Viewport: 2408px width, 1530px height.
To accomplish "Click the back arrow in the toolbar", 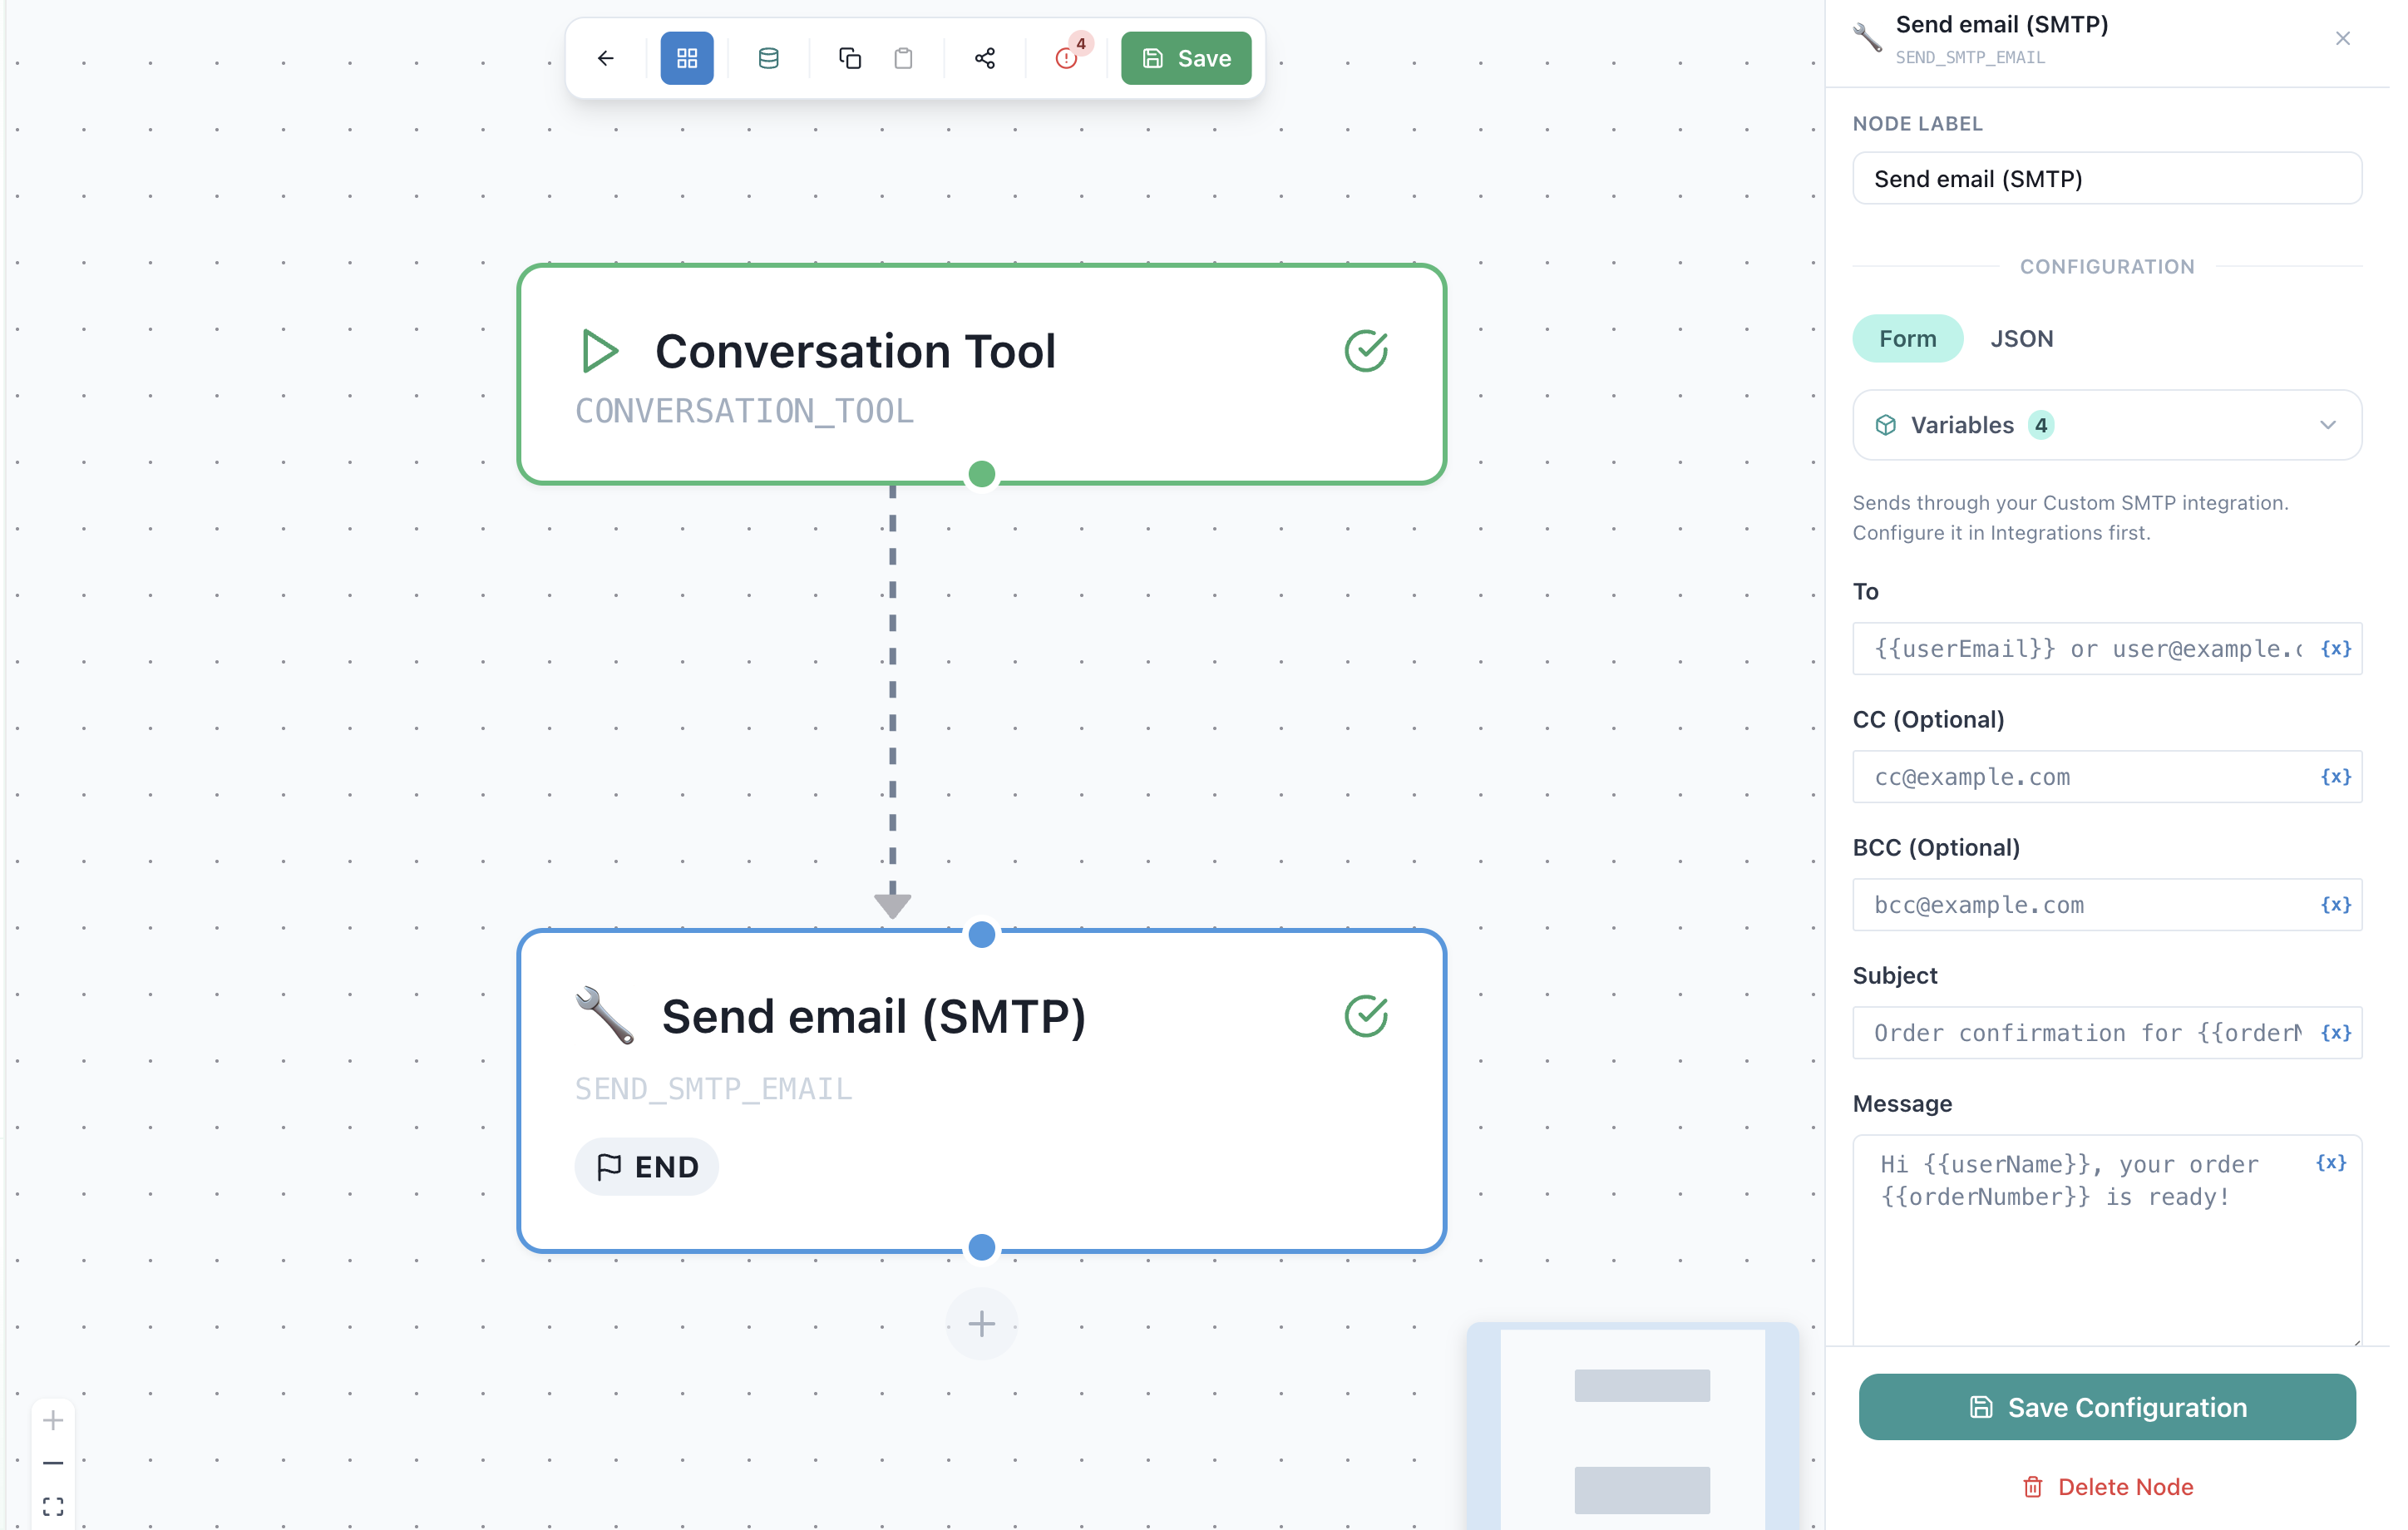I will (605, 58).
